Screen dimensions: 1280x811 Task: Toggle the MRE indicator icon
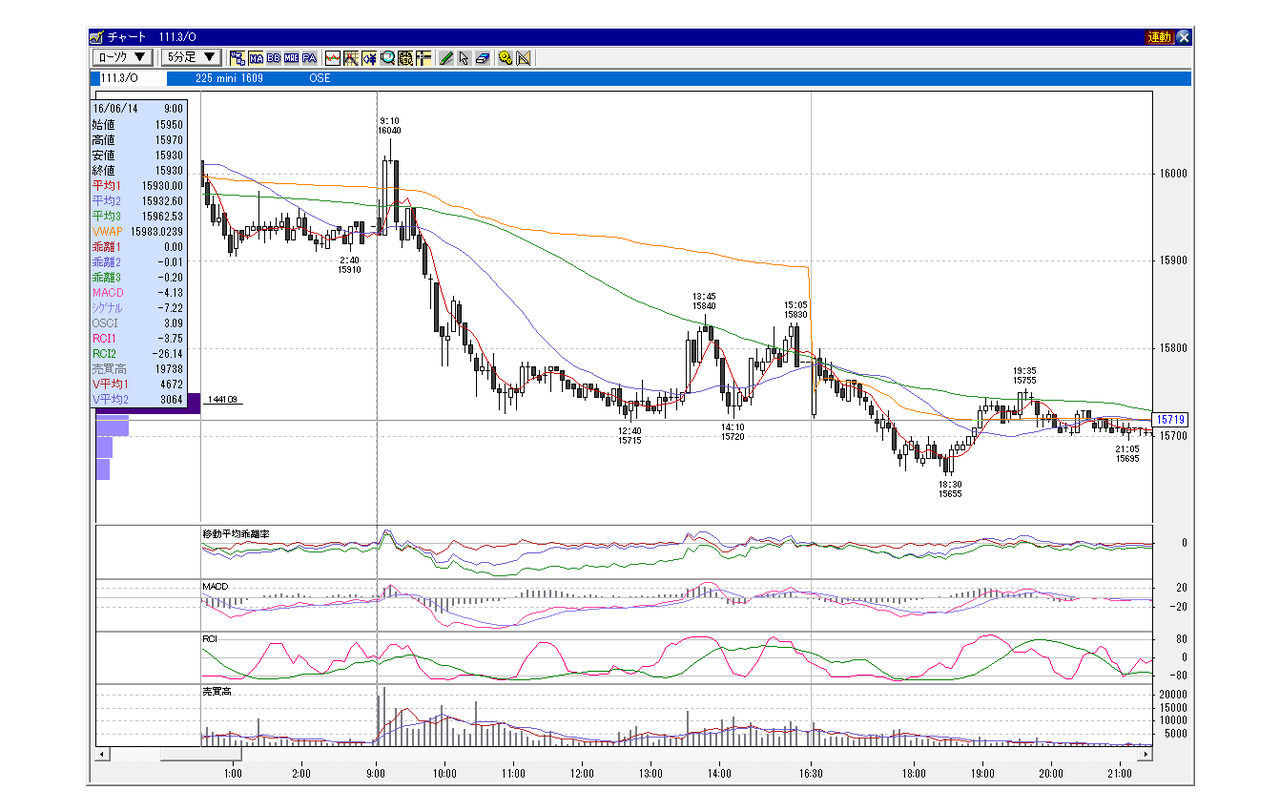(291, 57)
